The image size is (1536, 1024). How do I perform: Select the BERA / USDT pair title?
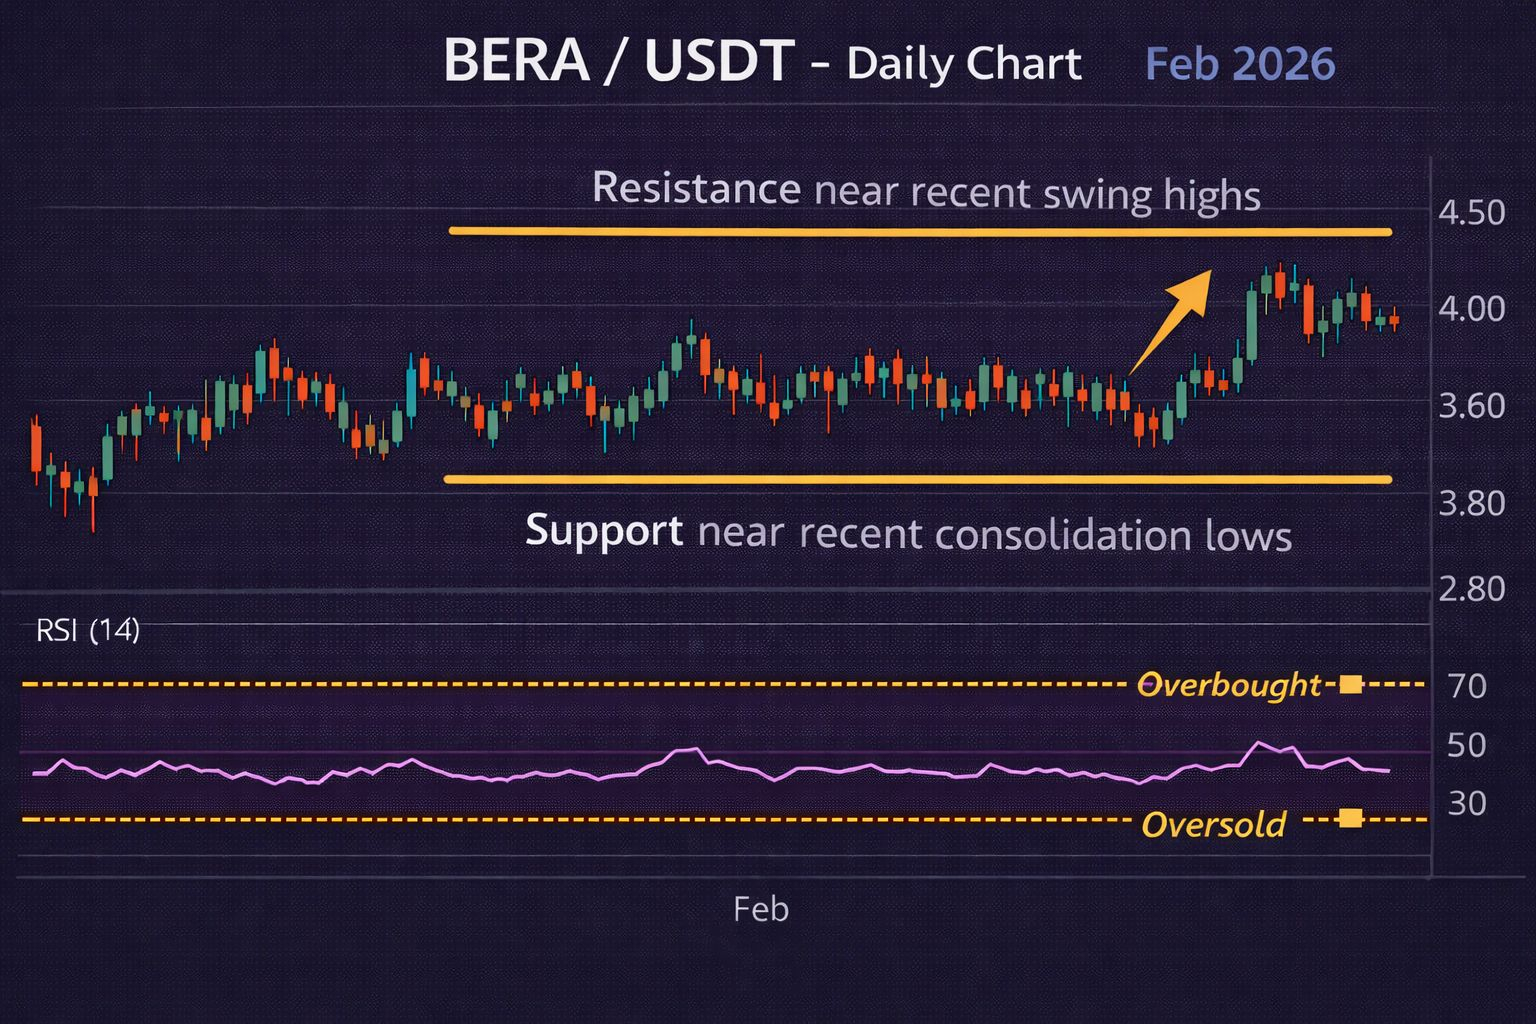[x=618, y=61]
